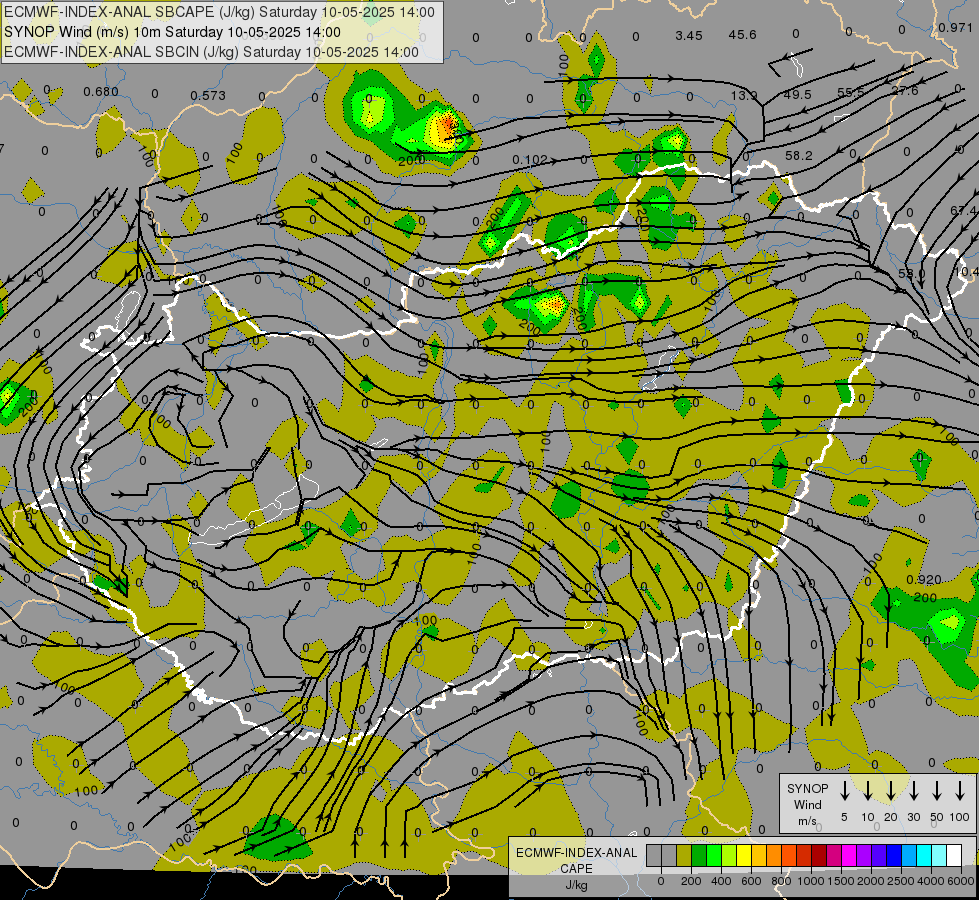
Task: Click the 800 tick label on color scale
Action: pos(781,881)
